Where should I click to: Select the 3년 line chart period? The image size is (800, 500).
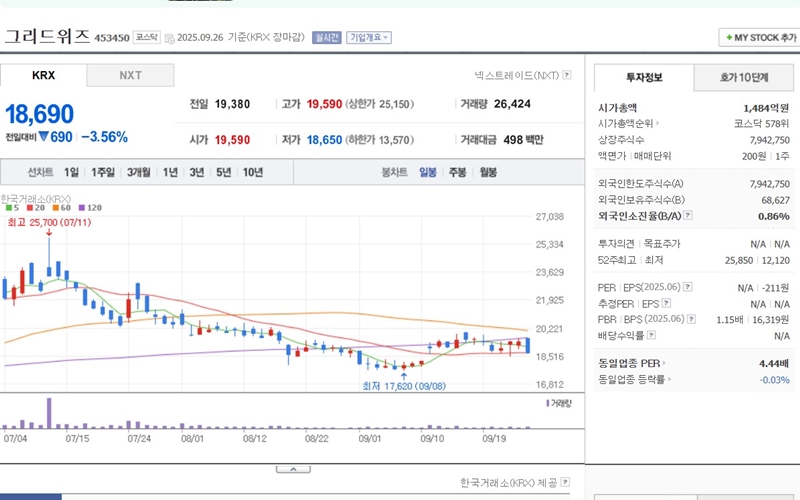[196, 172]
